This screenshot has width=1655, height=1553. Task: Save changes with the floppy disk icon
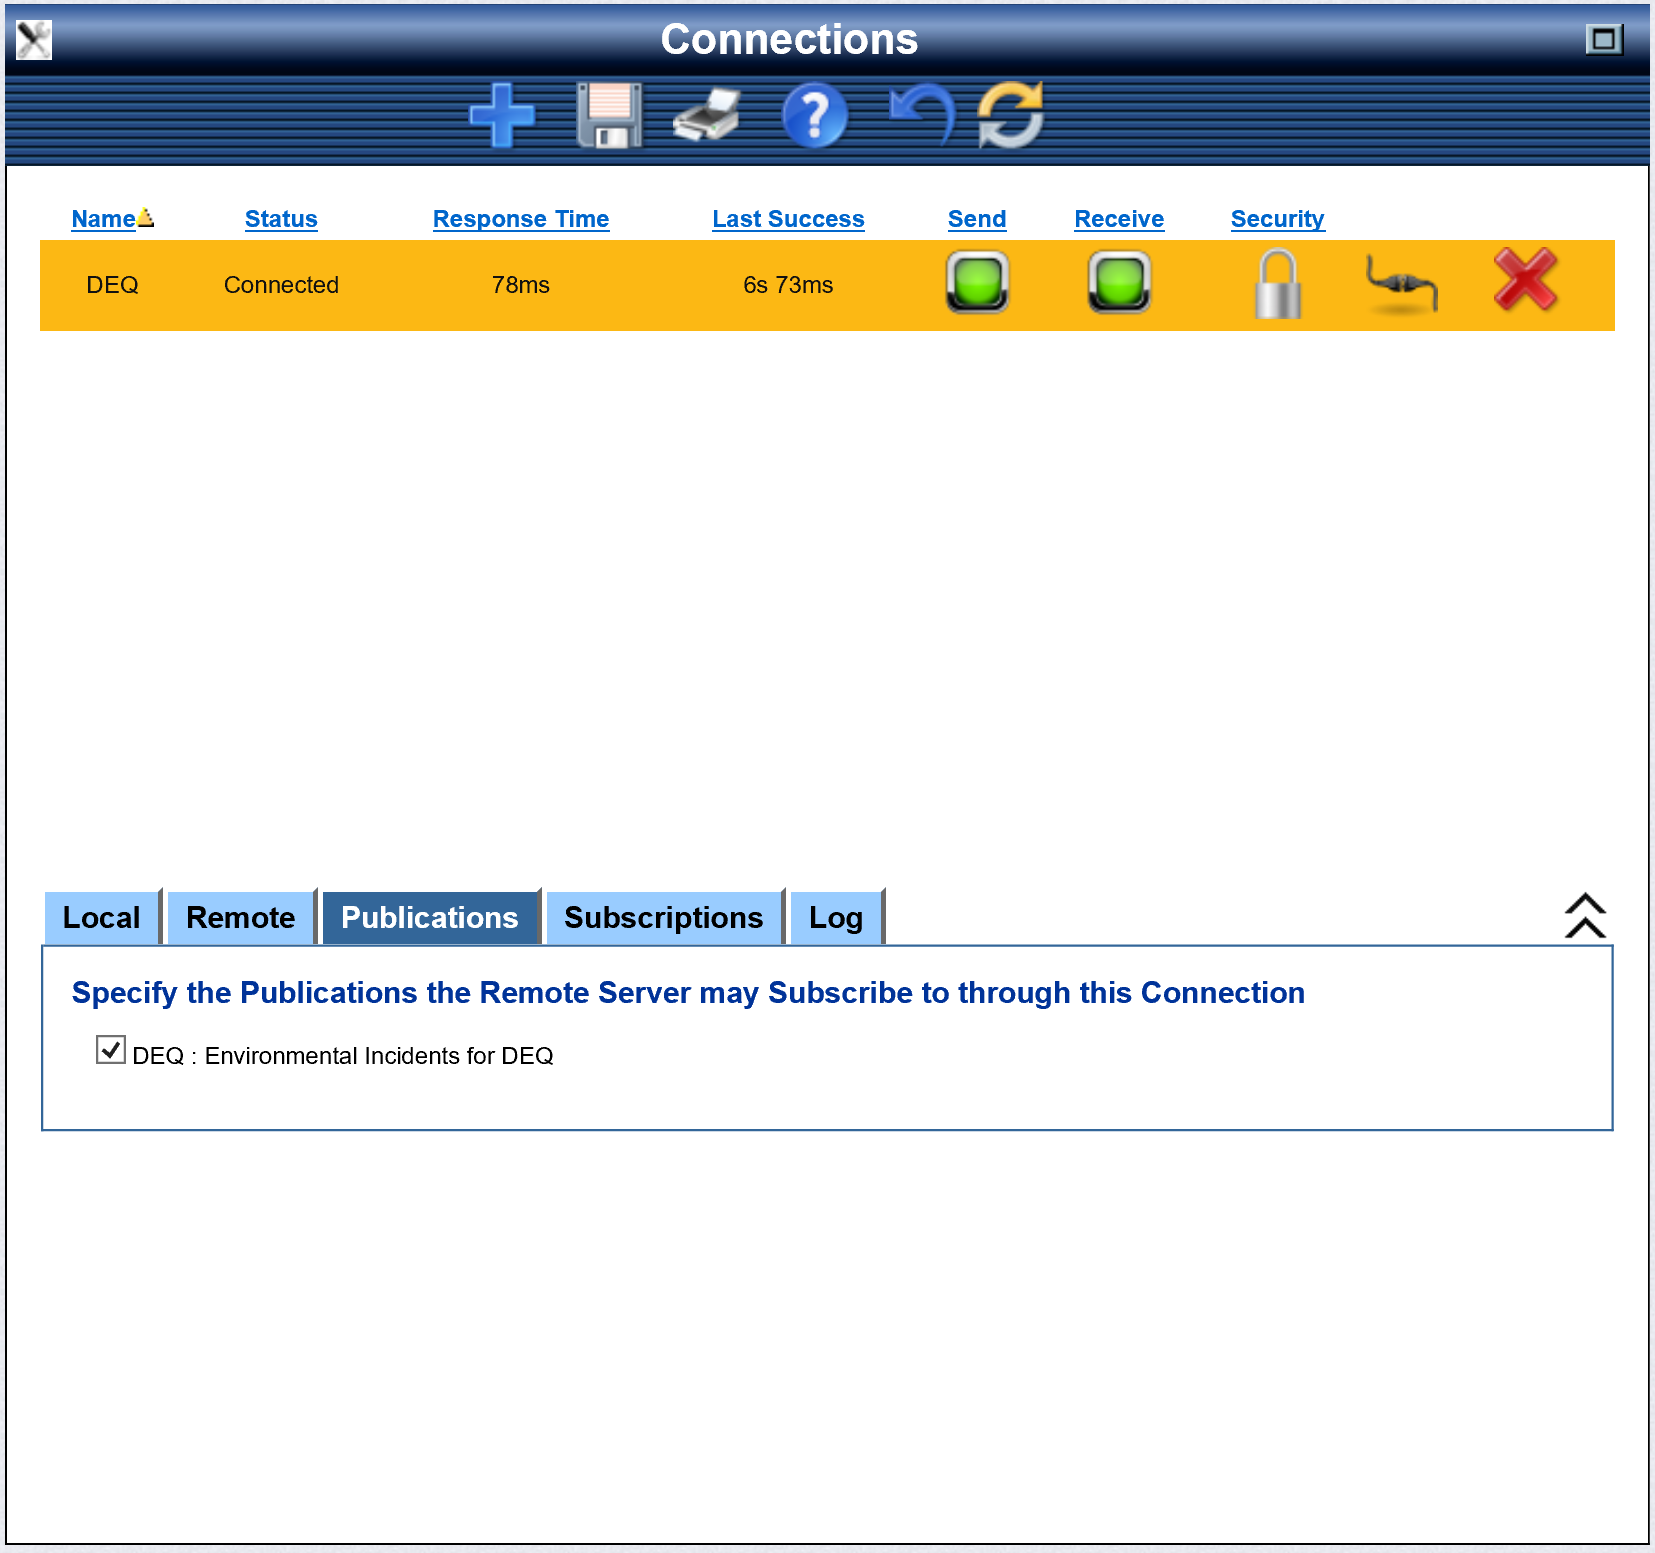pyautogui.click(x=609, y=116)
